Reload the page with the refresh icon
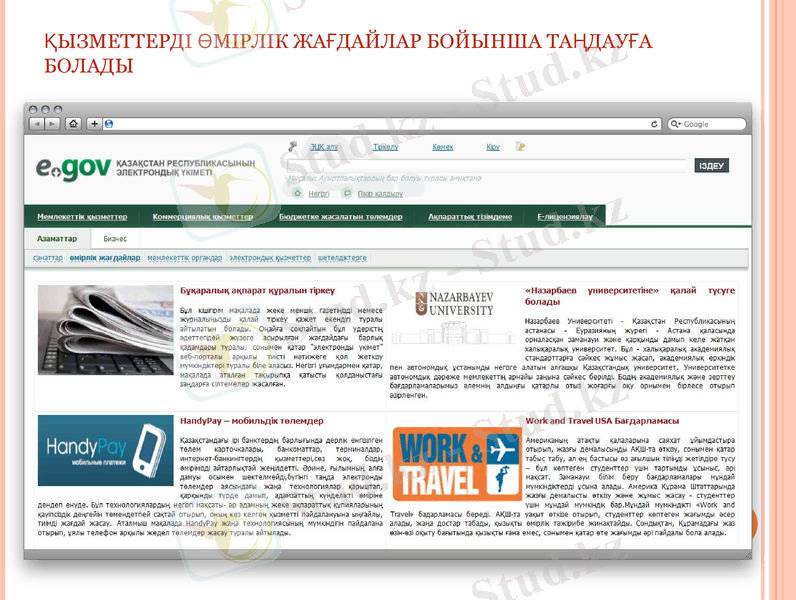The image size is (796, 600). click(x=654, y=124)
